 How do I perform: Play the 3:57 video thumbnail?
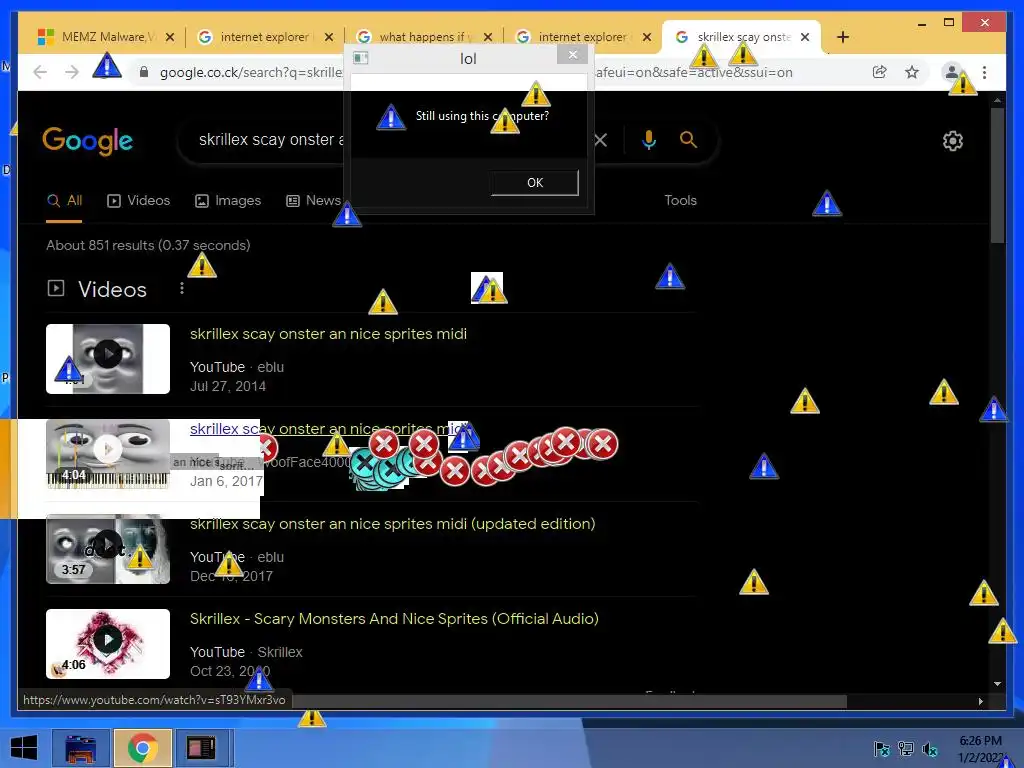[108, 549]
